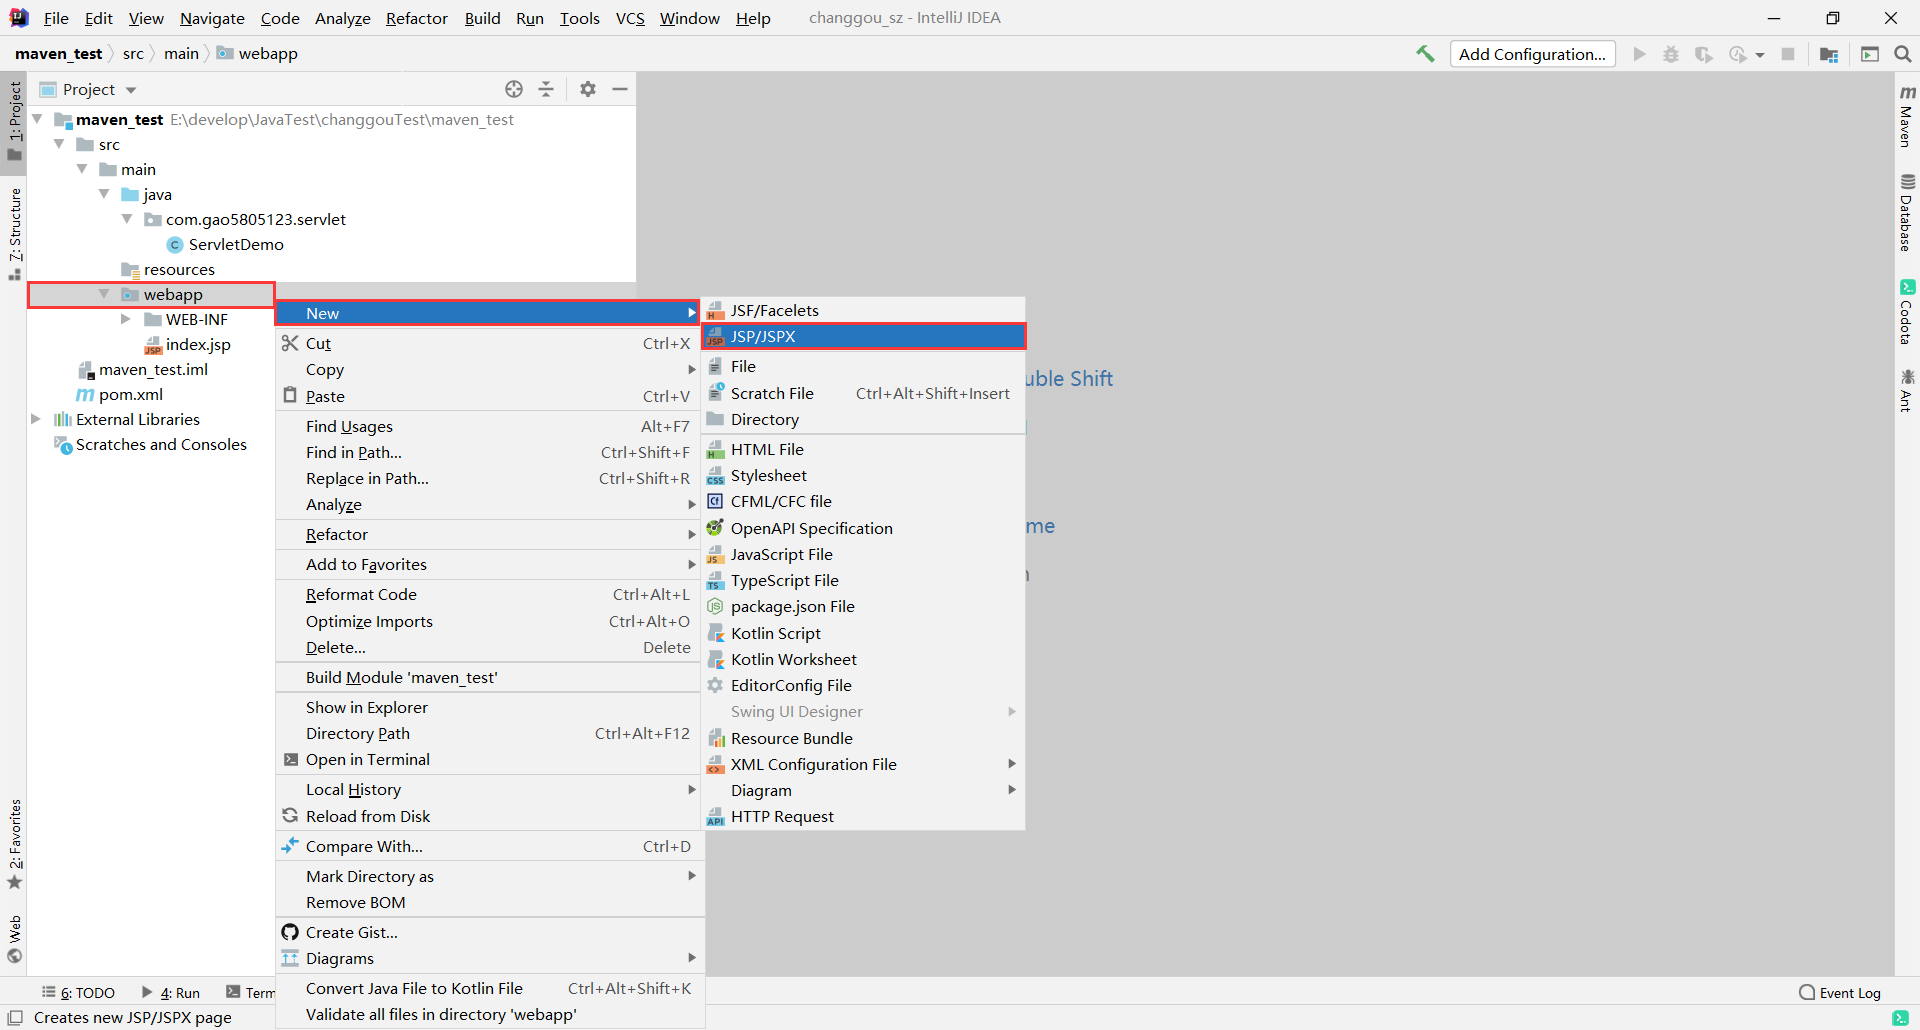Open the Refactor menu in menu bar
The height and width of the screenshot is (1030, 1920).
click(417, 18)
